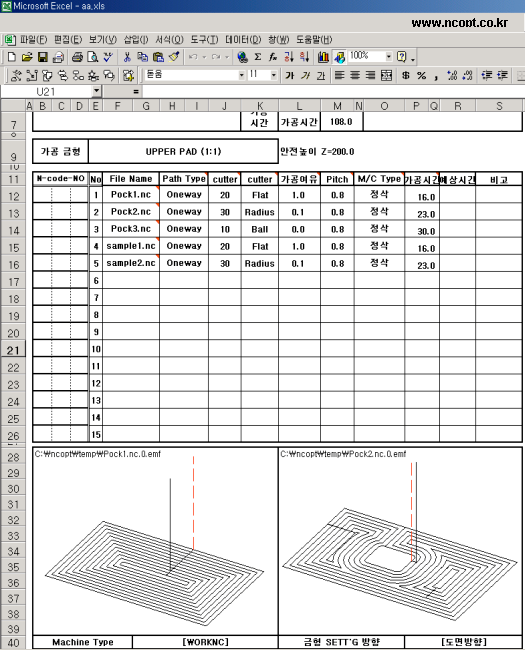Image resolution: width=525 pixels, height=651 pixels.
Task: Click the formula bar equals button
Action: 136,91
